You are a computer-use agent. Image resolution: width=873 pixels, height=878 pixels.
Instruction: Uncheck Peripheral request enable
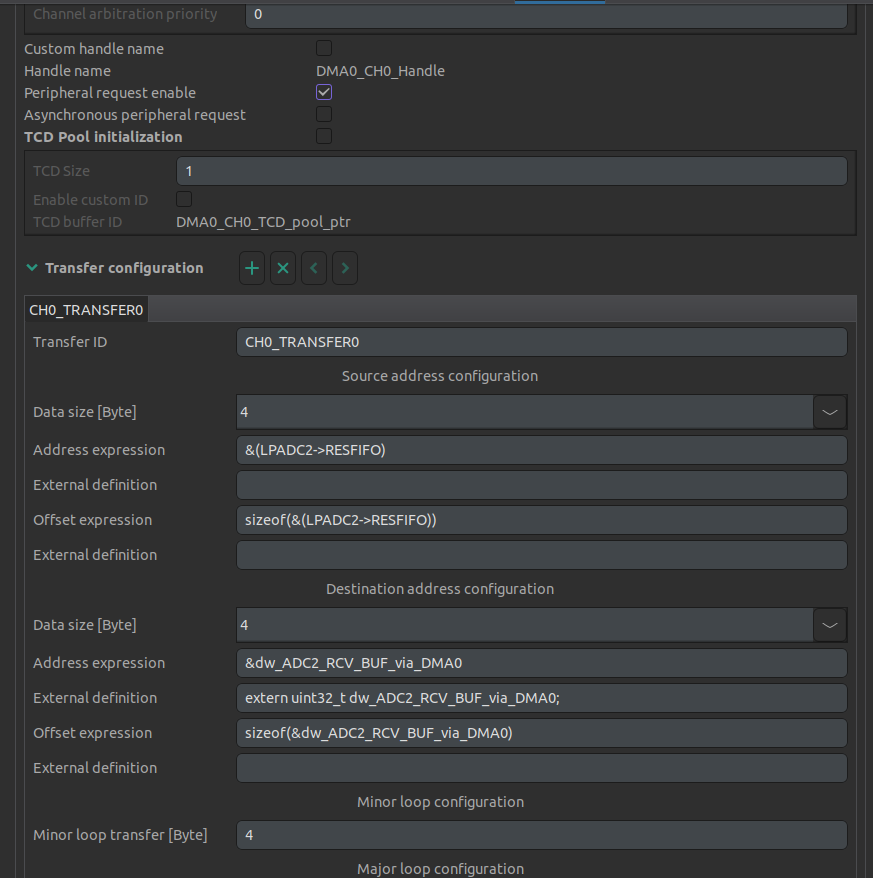tap(323, 91)
